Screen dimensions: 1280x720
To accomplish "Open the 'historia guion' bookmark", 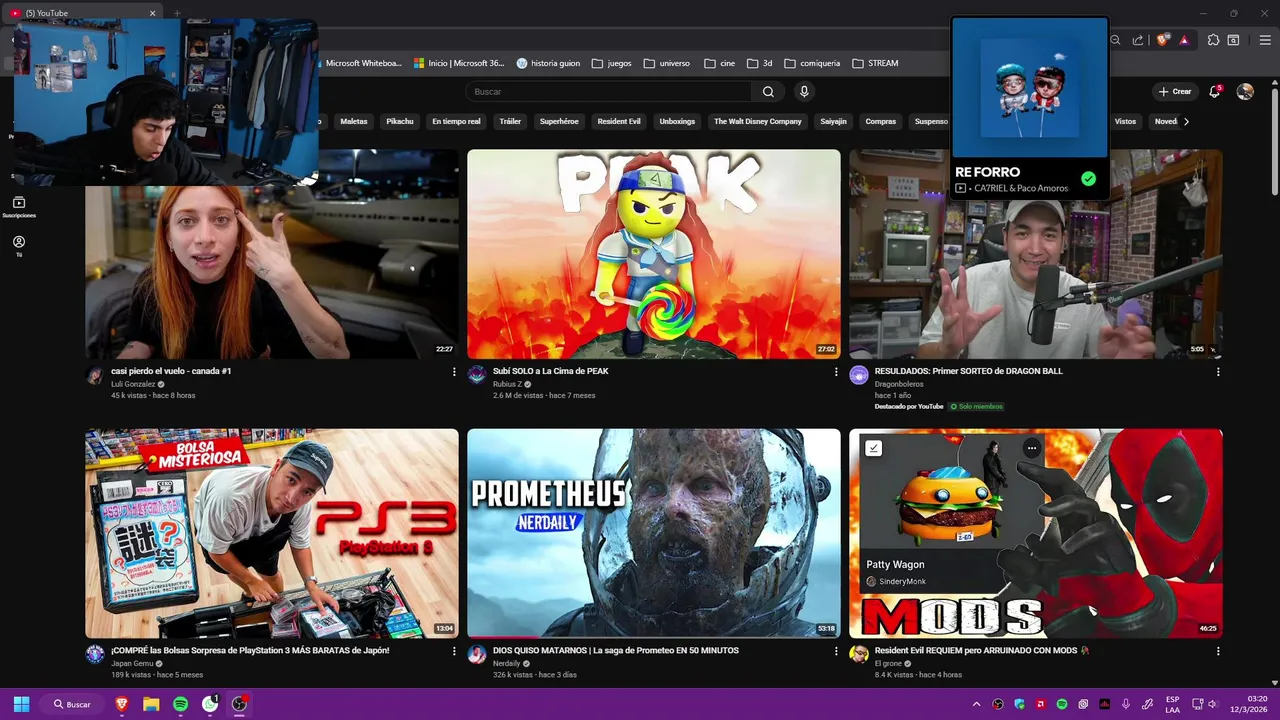I will pos(548,63).
